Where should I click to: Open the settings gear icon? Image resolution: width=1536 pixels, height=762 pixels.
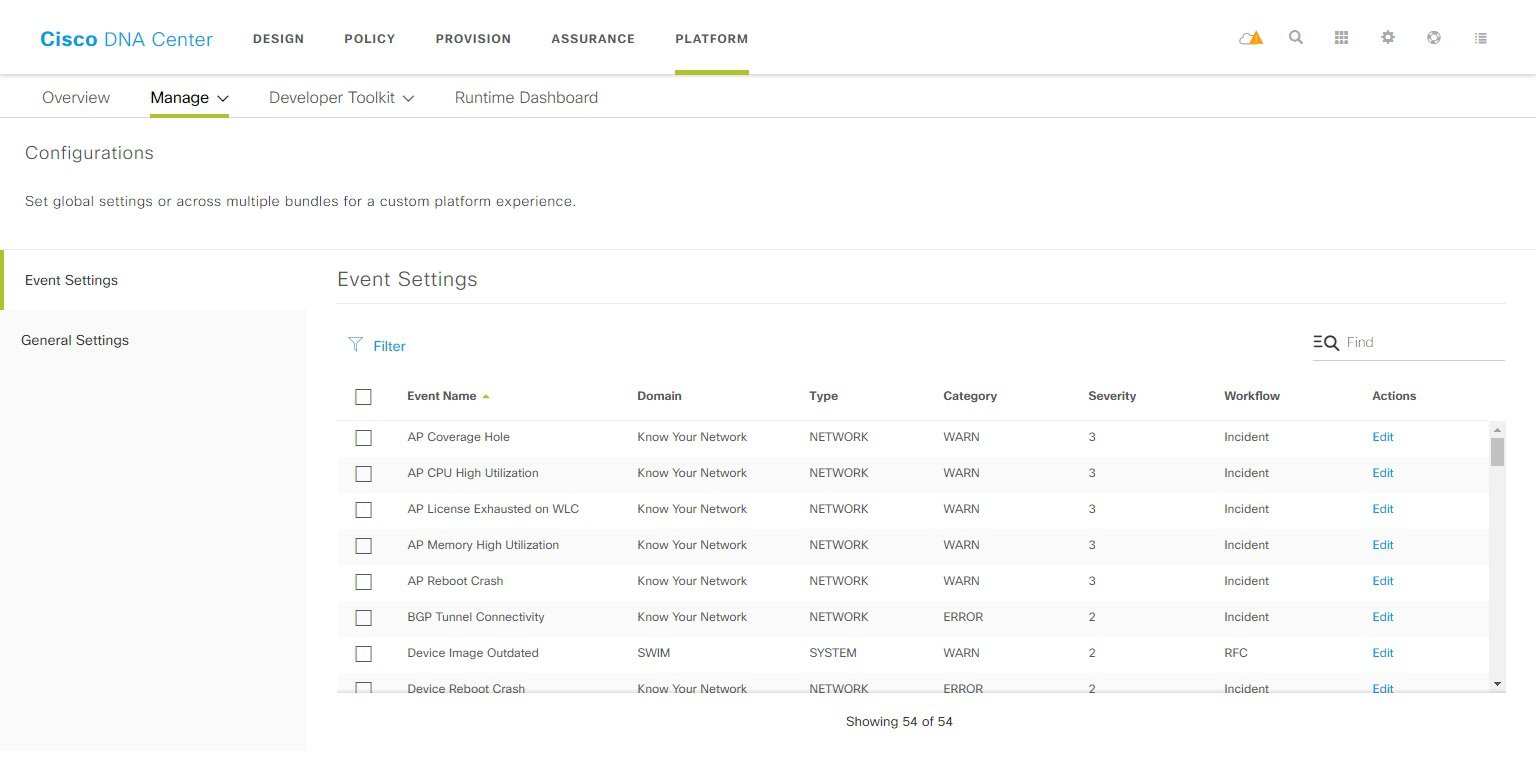[1388, 38]
